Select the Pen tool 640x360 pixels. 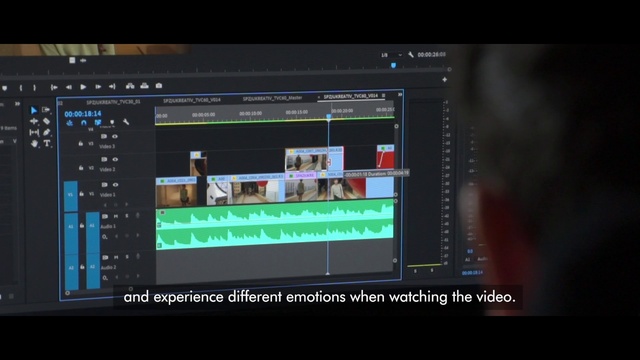pos(47,132)
